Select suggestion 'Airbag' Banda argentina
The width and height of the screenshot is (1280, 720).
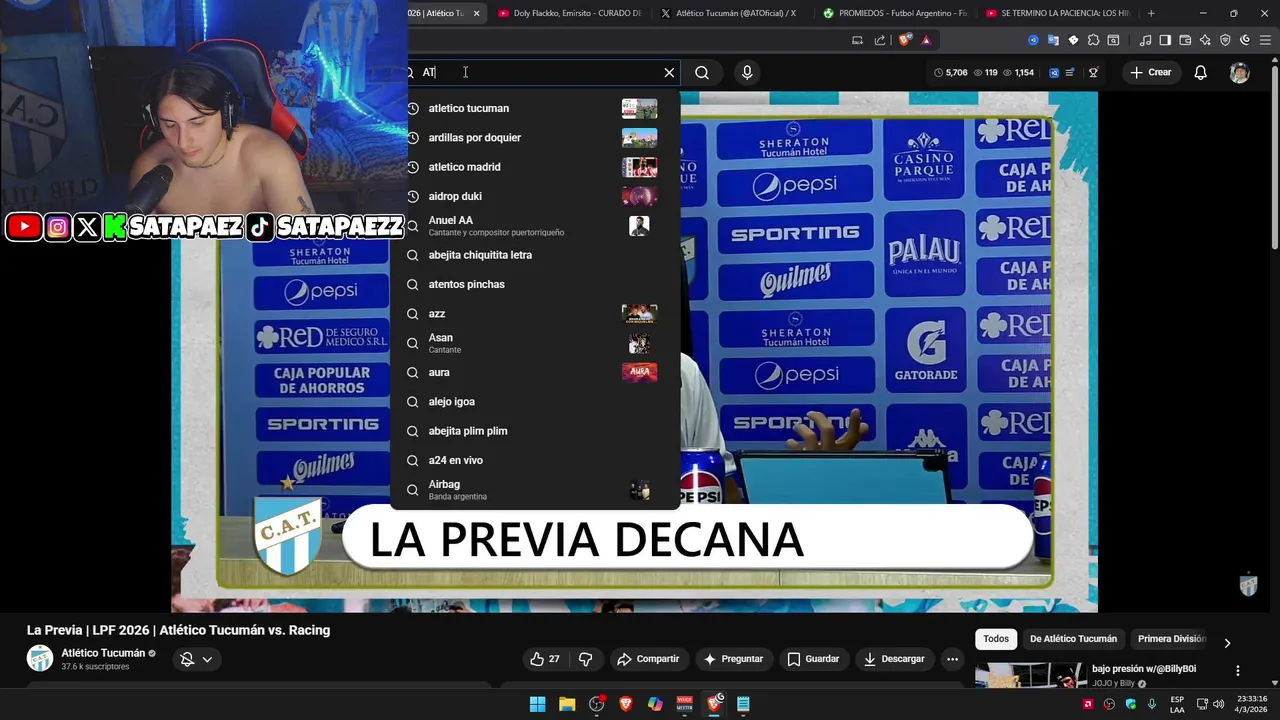pos(535,490)
